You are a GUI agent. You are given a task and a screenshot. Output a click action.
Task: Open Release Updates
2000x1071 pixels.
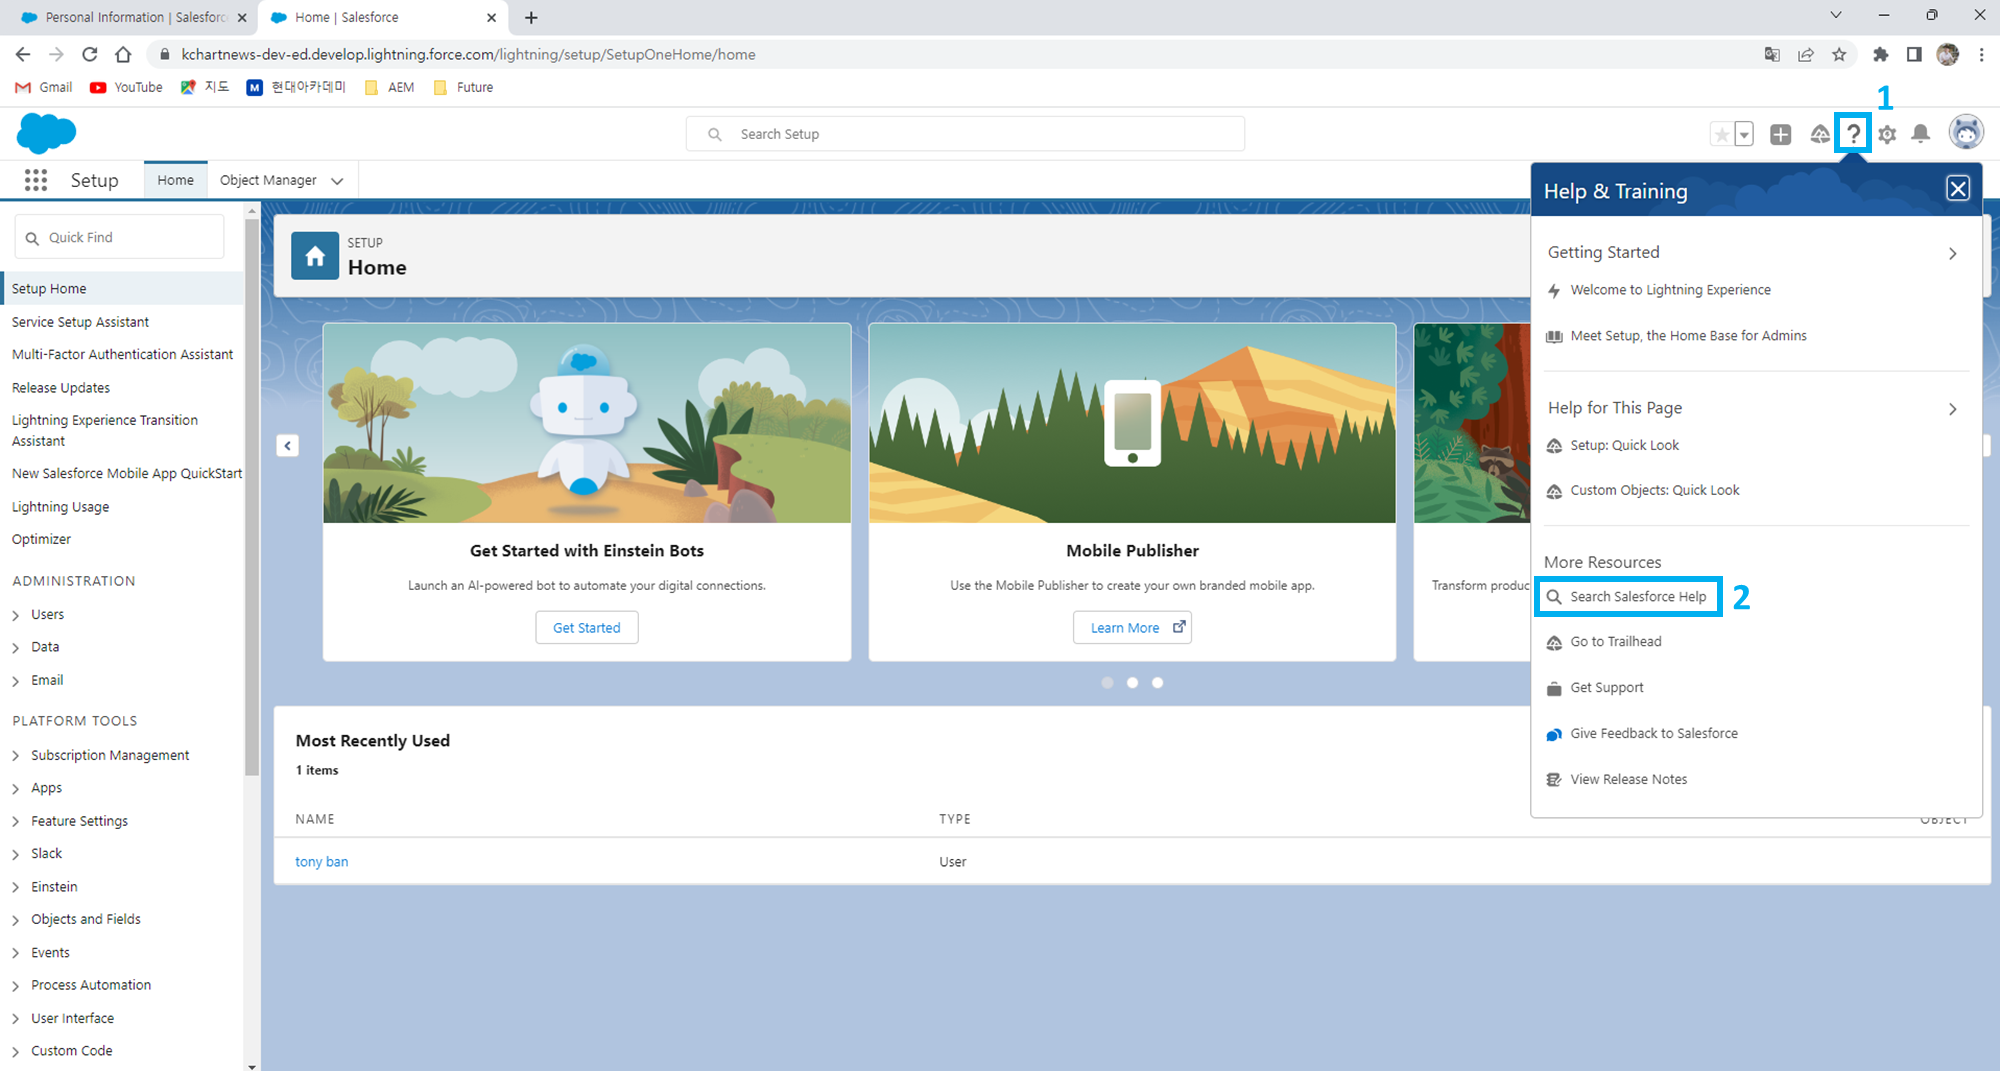(x=61, y=388)
